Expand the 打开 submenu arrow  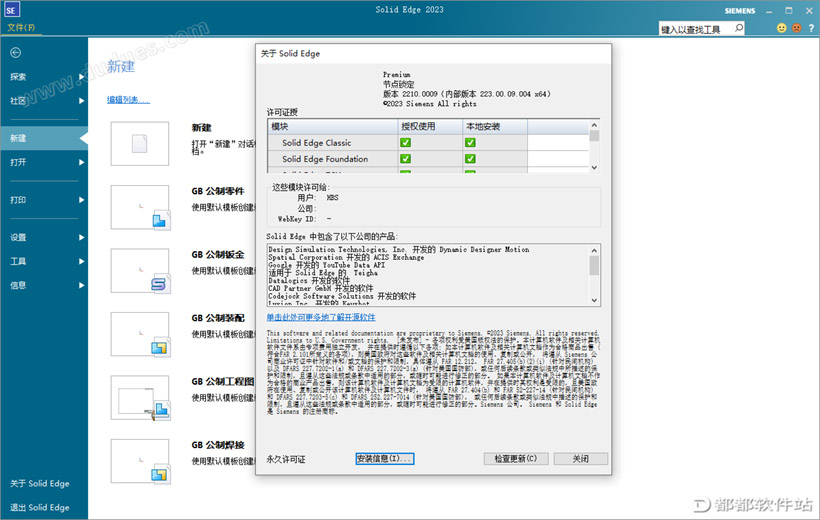tap(81, 162)
